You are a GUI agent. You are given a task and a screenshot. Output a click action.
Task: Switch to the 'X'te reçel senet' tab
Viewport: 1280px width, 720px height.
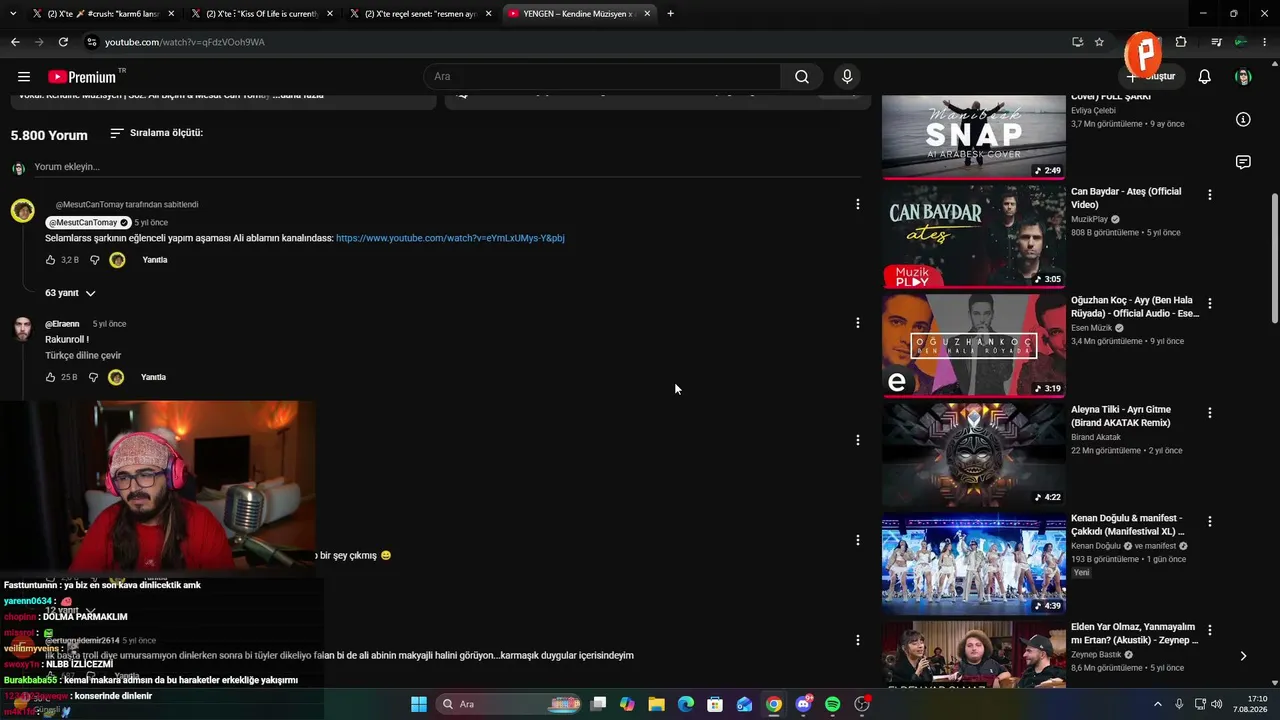point(421,14)
